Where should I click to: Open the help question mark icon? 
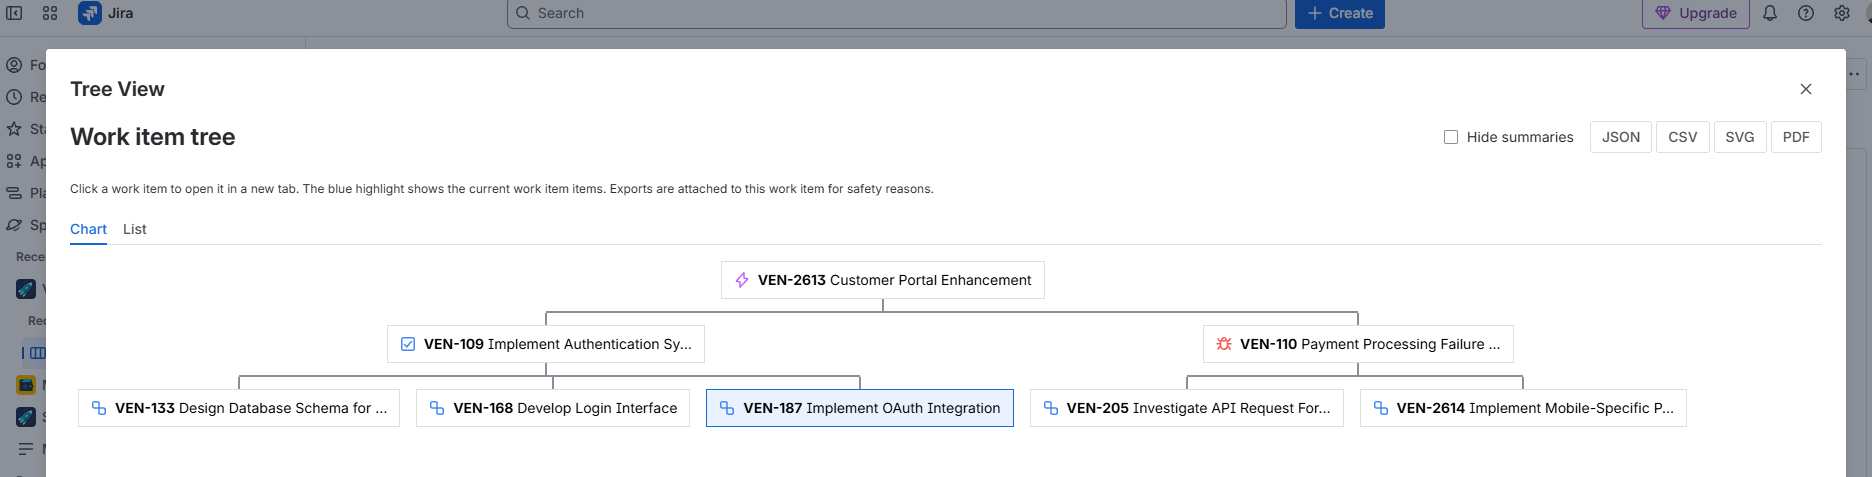(x=1806, y=13)
